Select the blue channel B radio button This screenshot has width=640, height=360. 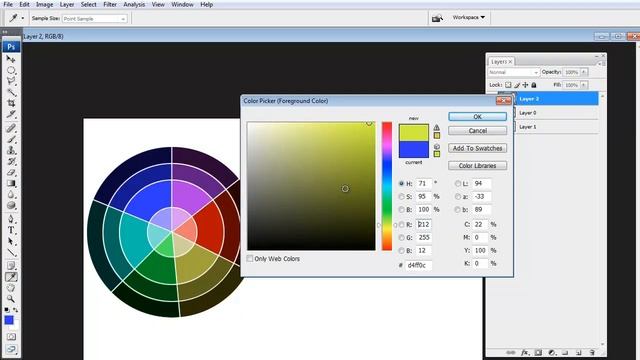401,251
